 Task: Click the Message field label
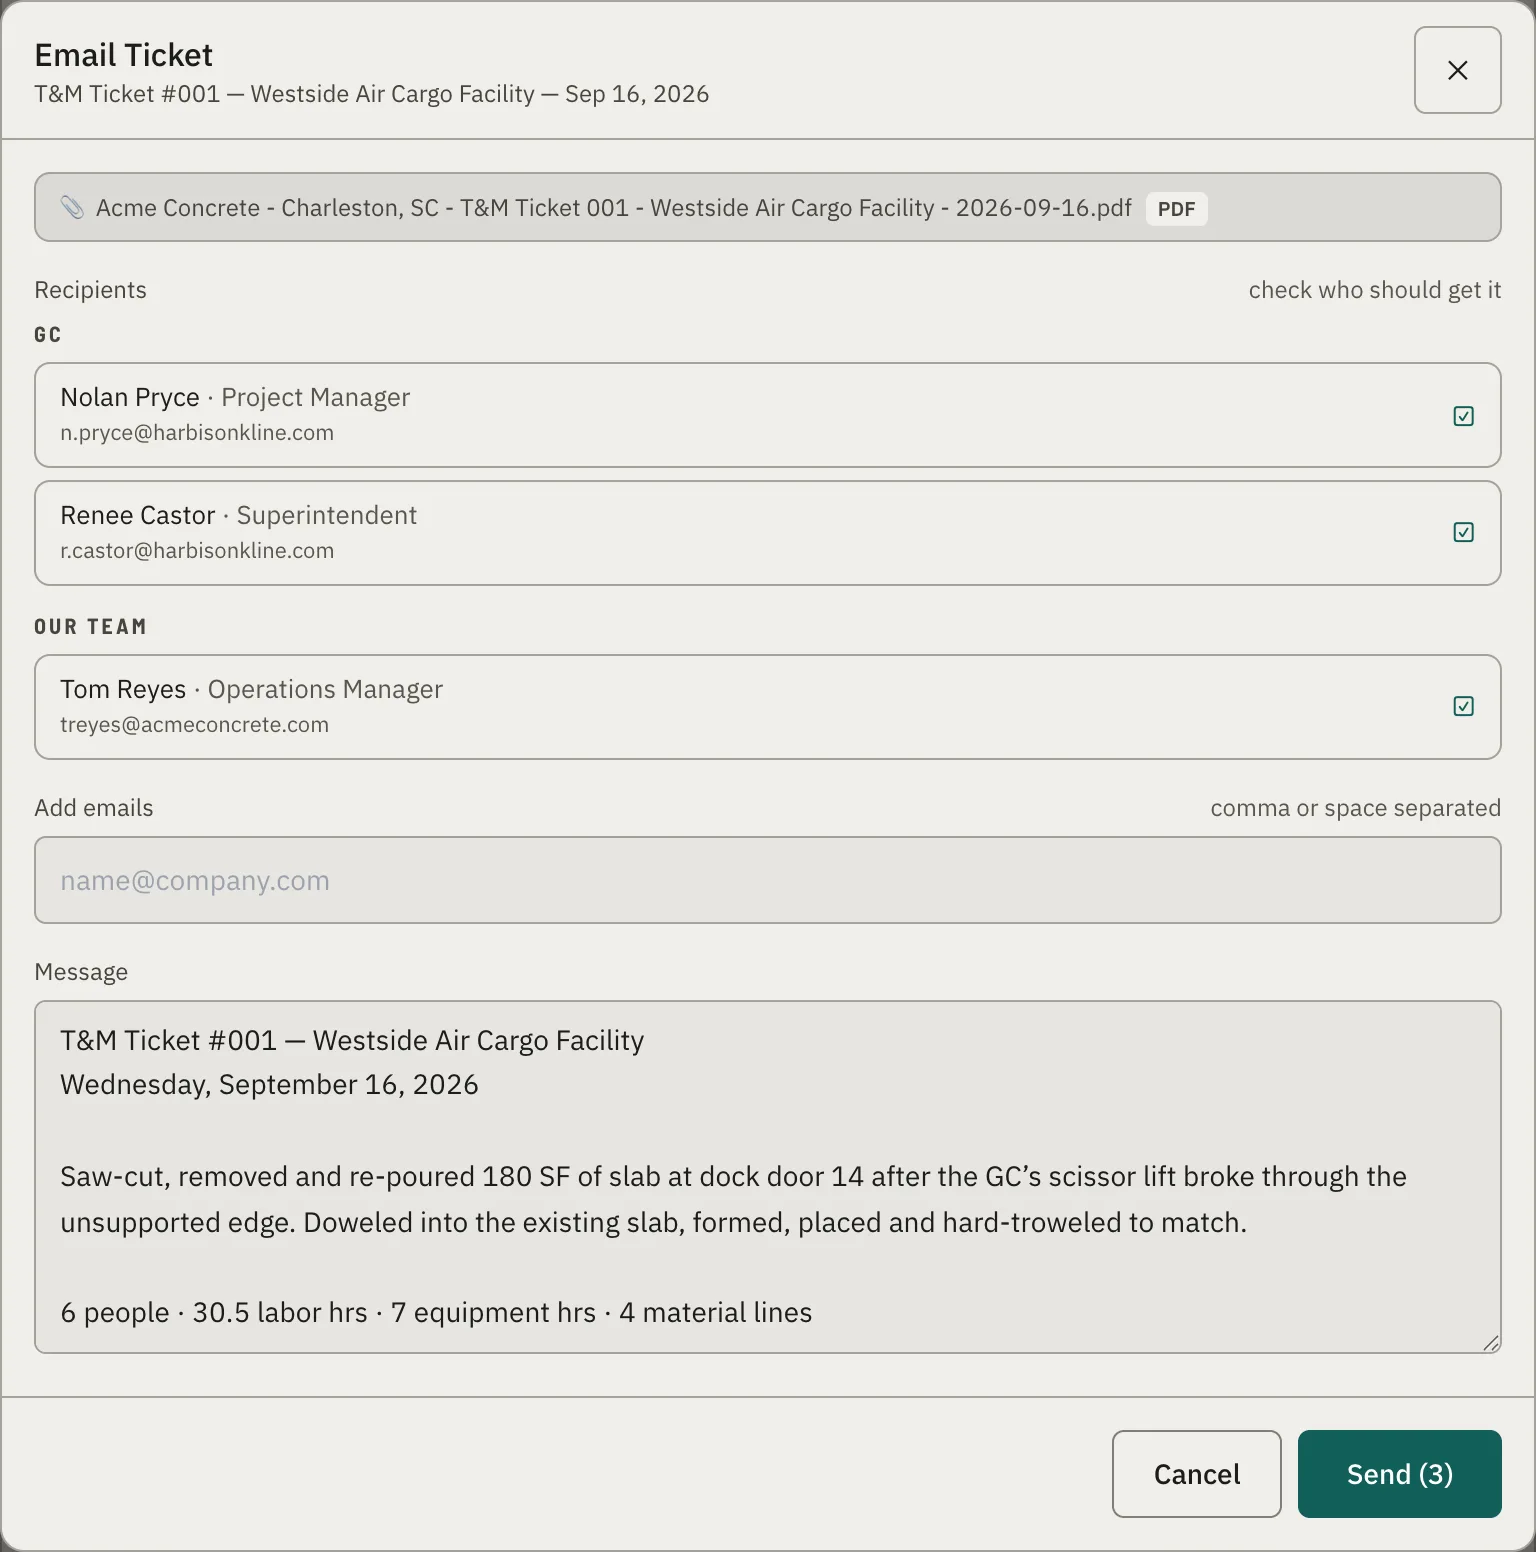(x=81, y=972)
